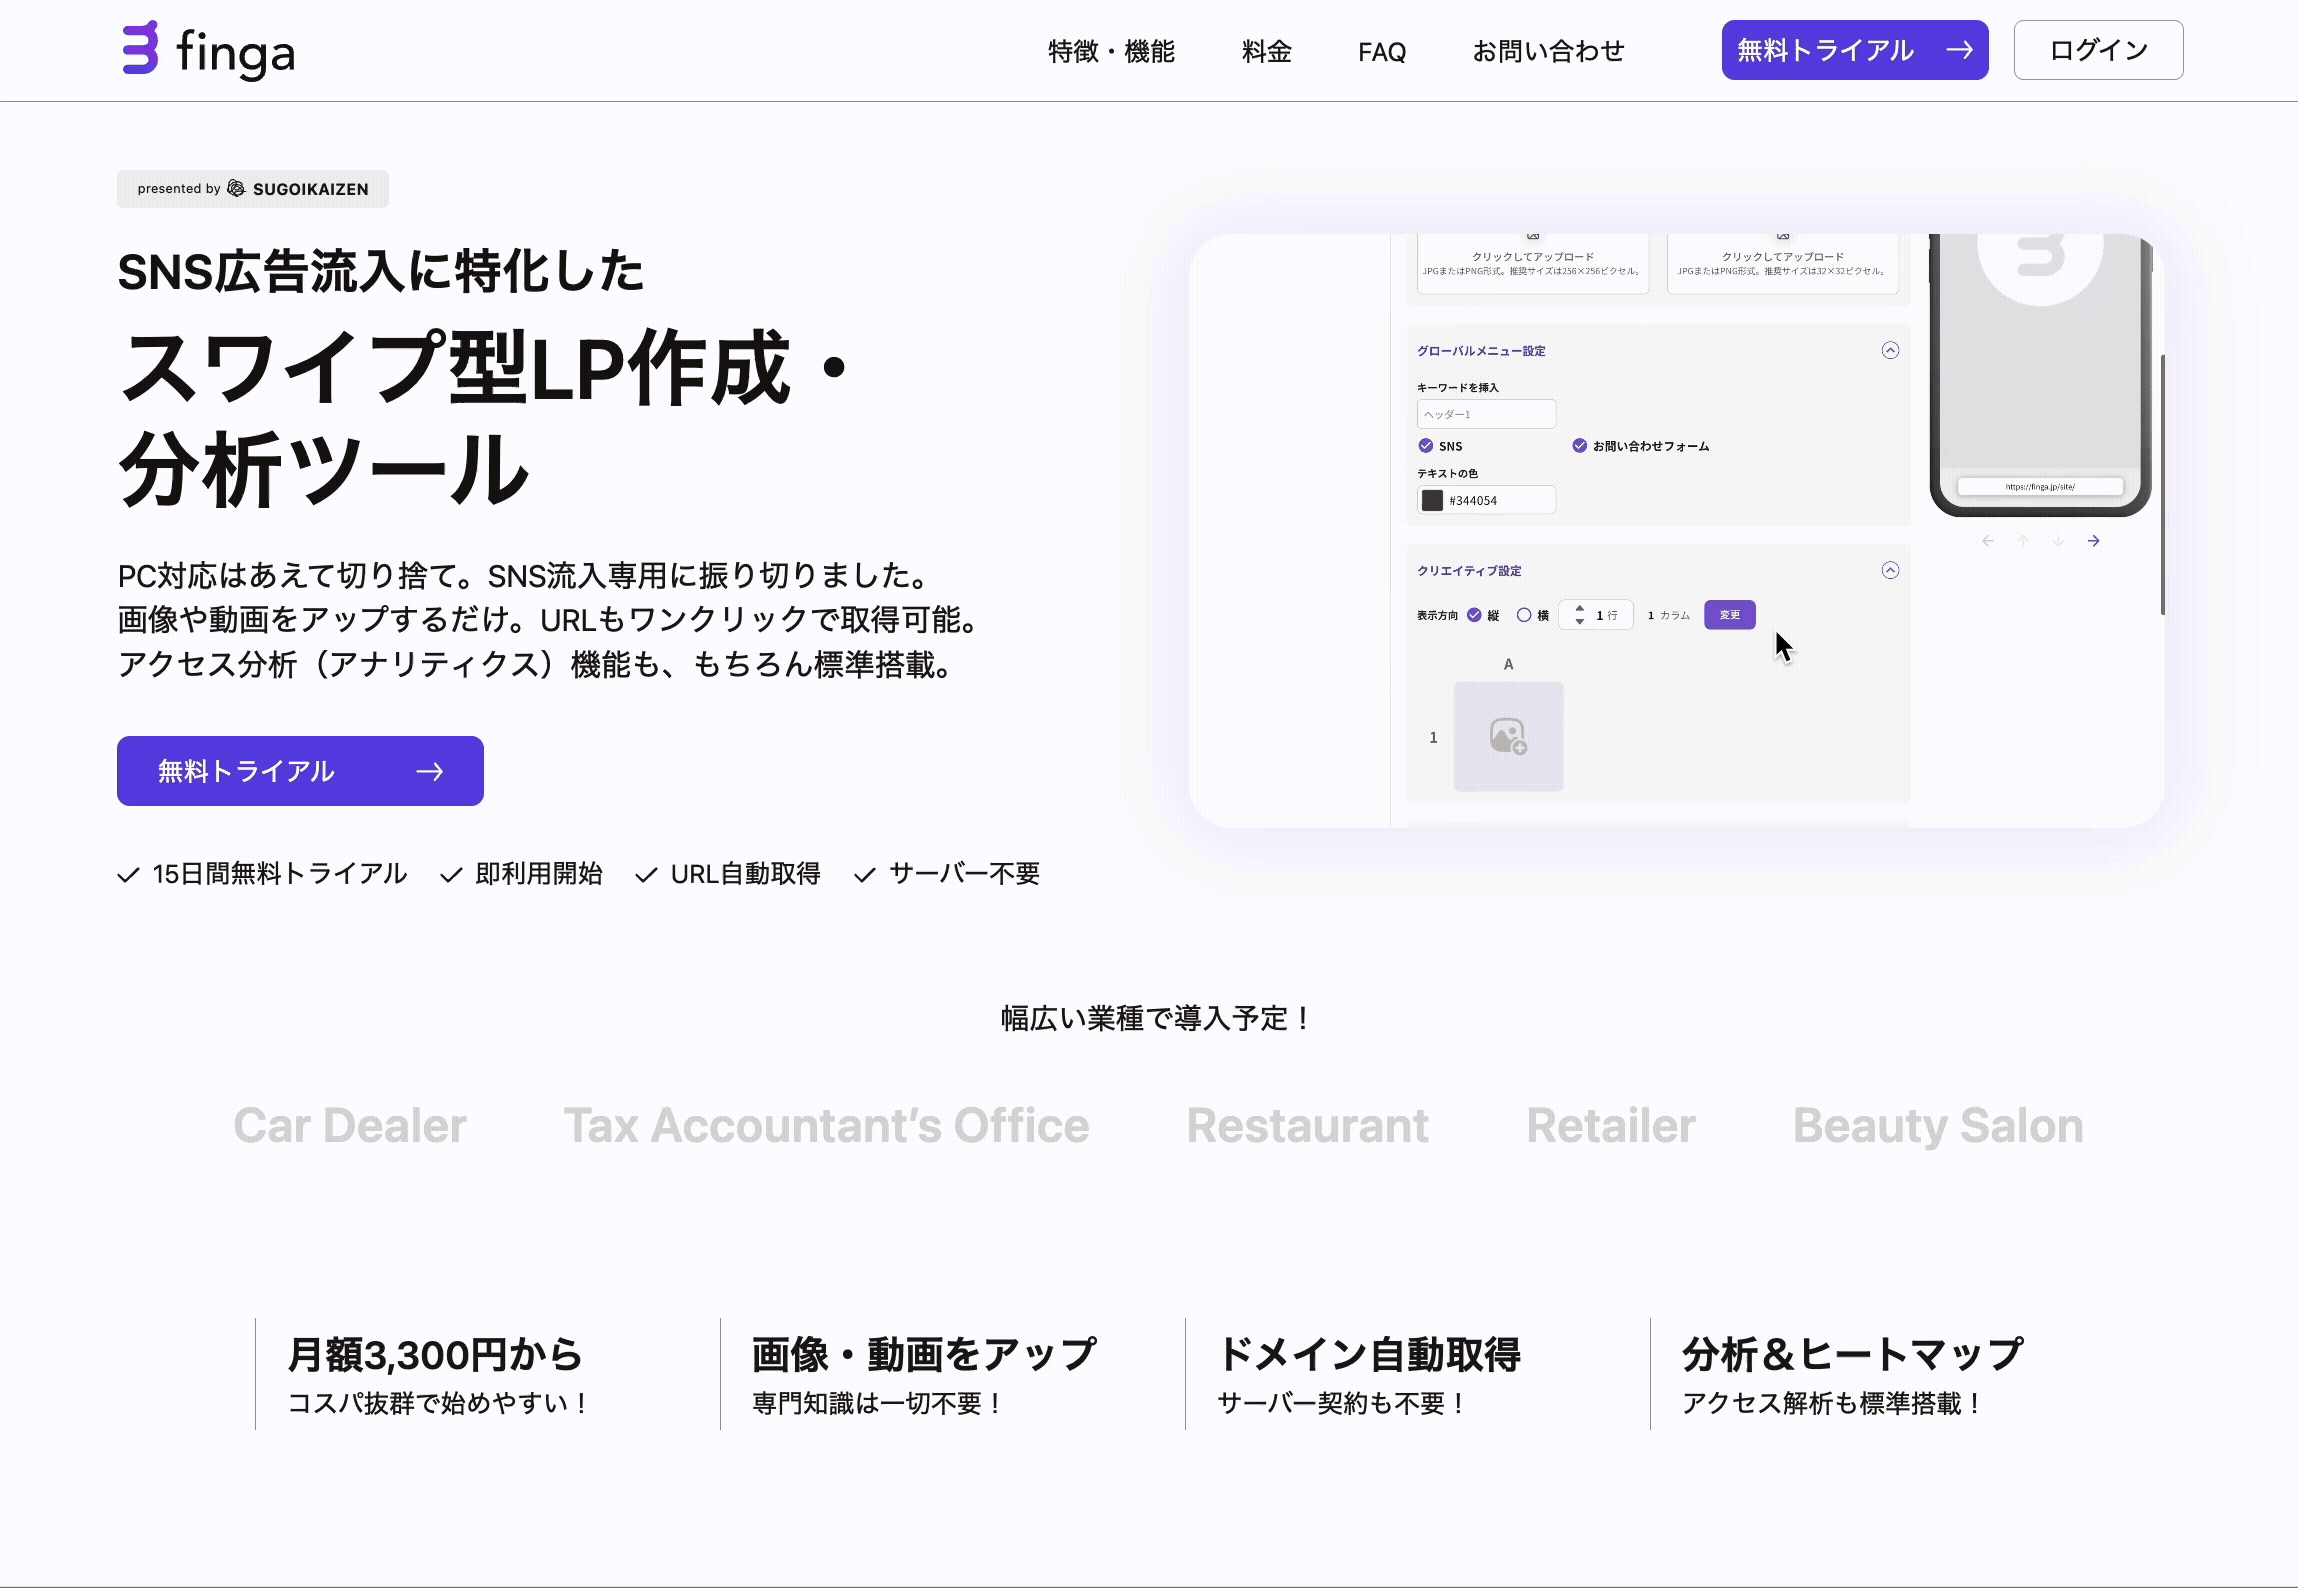Click the add-image icon in cell A1
Viewport: 2298px width, 1588px height.
coord(1508,737)
